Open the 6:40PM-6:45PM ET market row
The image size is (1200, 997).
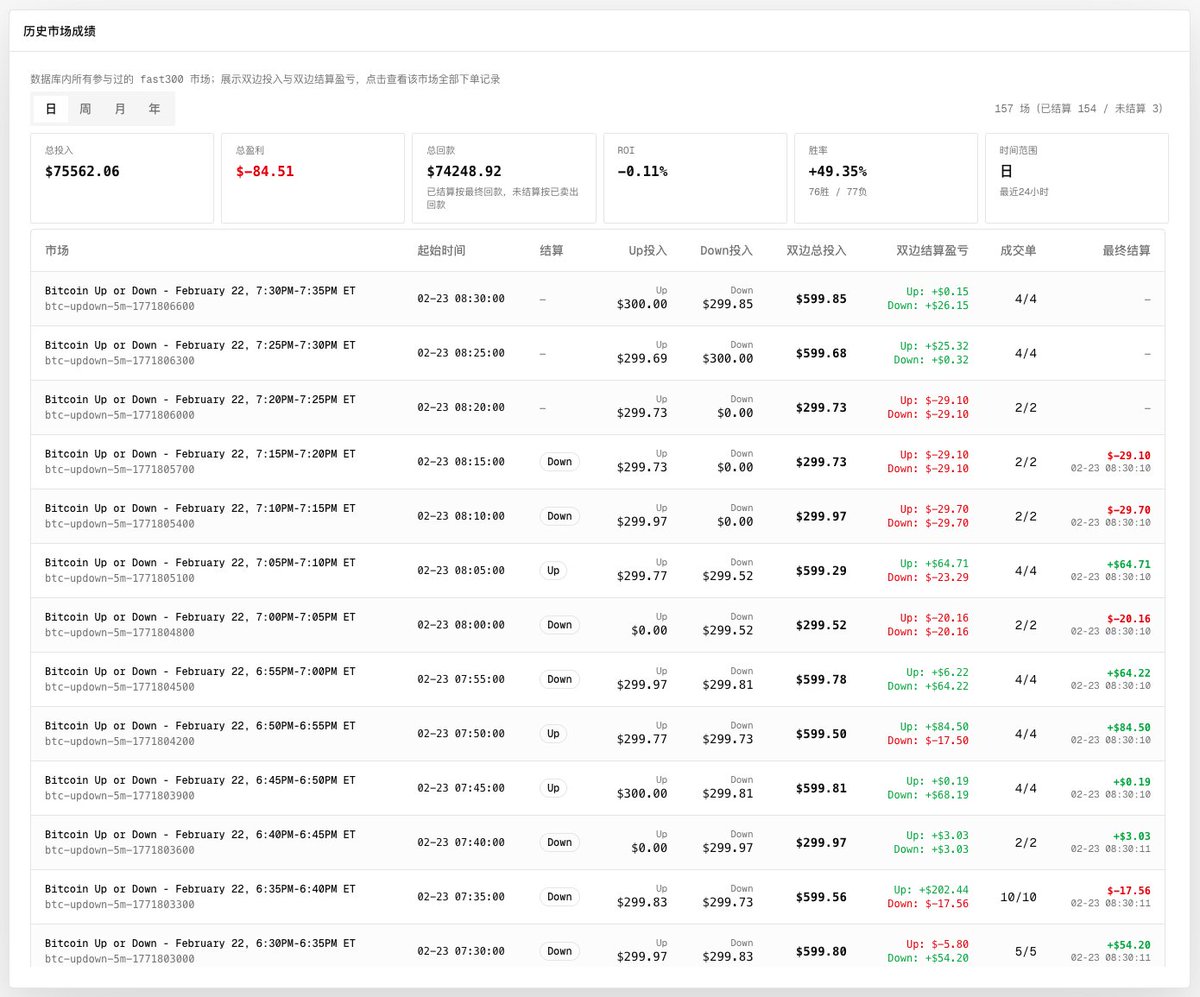598,842
